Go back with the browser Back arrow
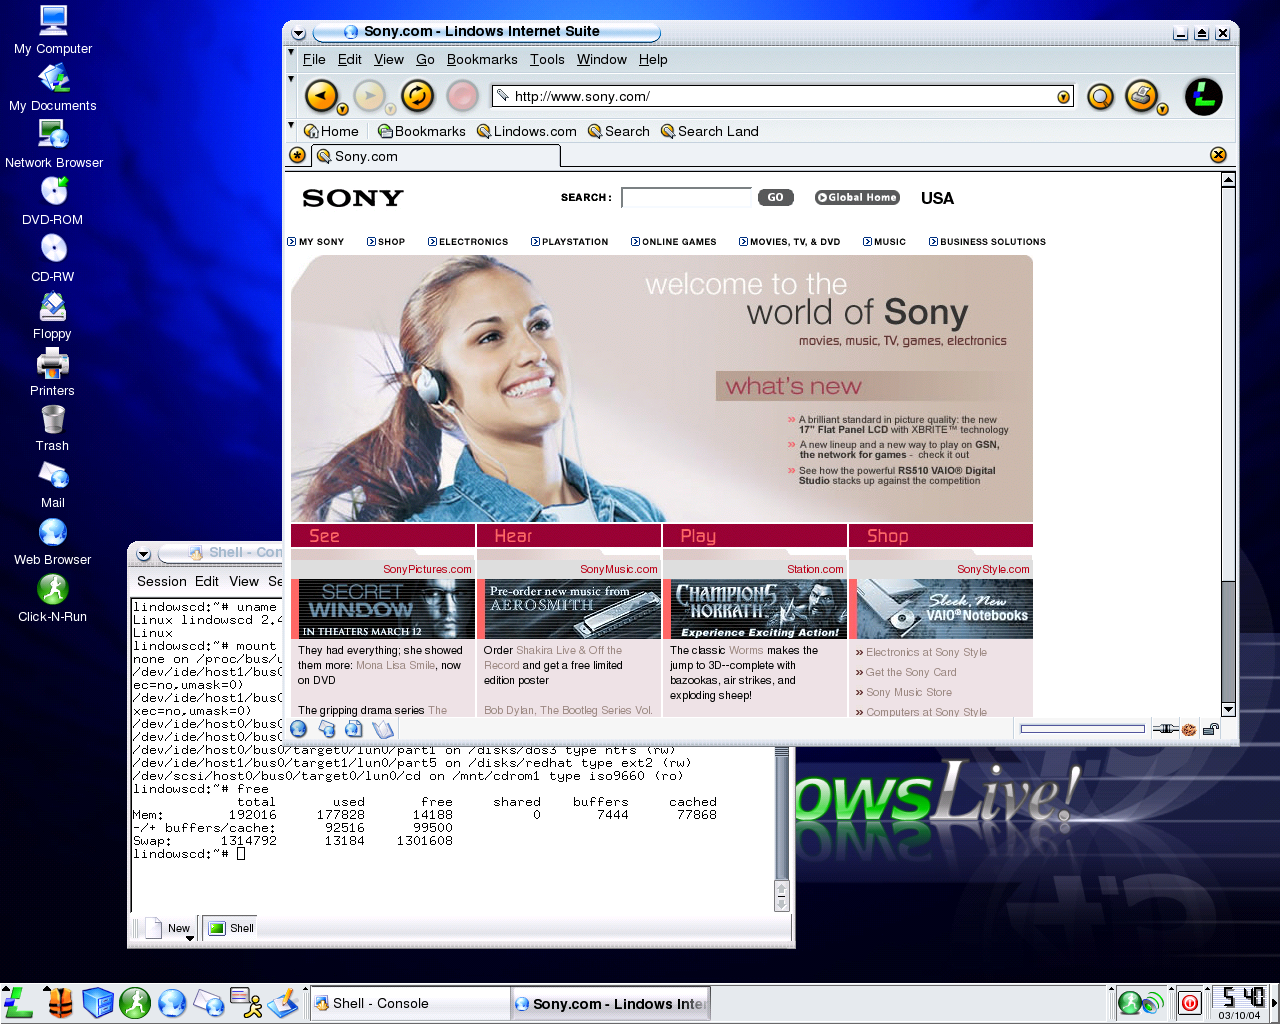 [x=321, y=96]
